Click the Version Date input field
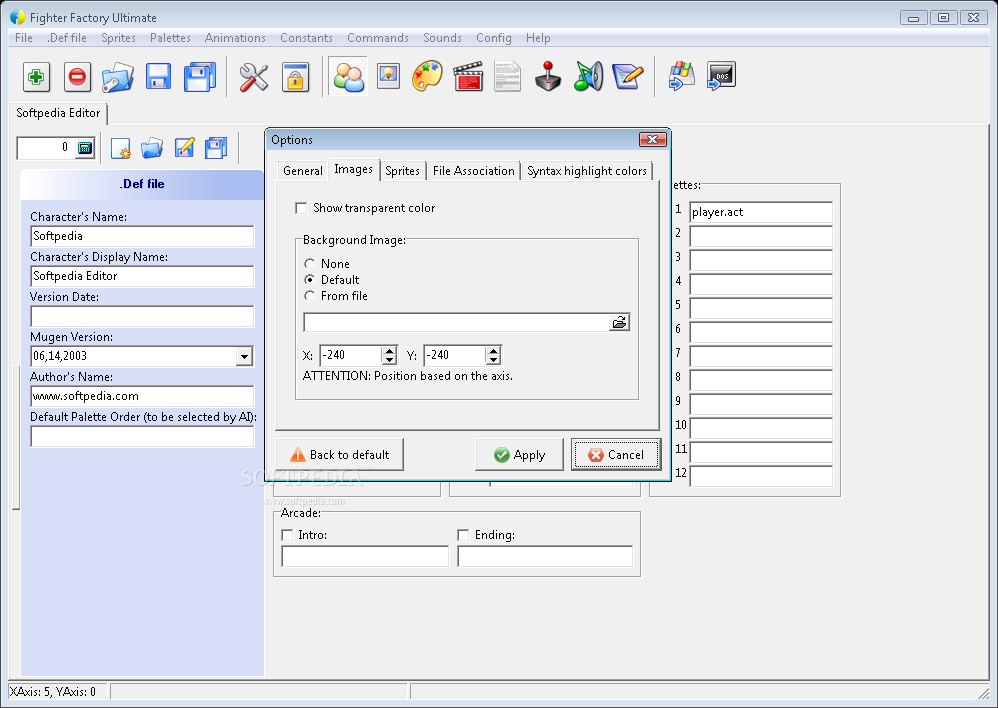Image resolution: width=998 pixels, height=708 pixels. [142, 316]
